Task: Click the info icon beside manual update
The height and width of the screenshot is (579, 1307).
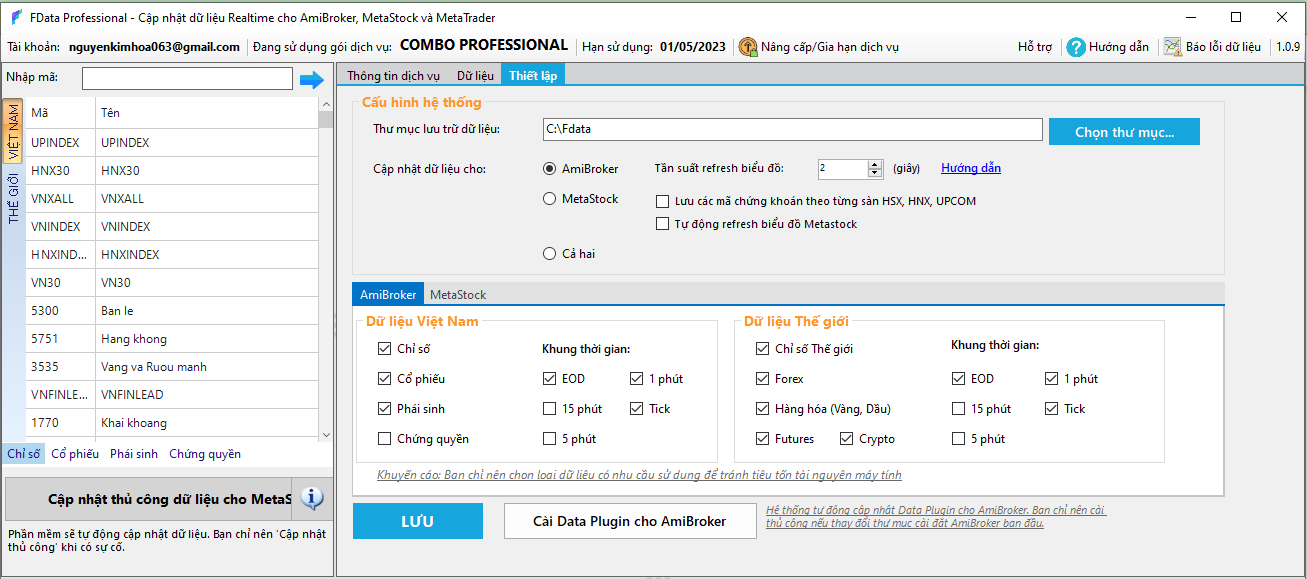Action: [312, 498]
